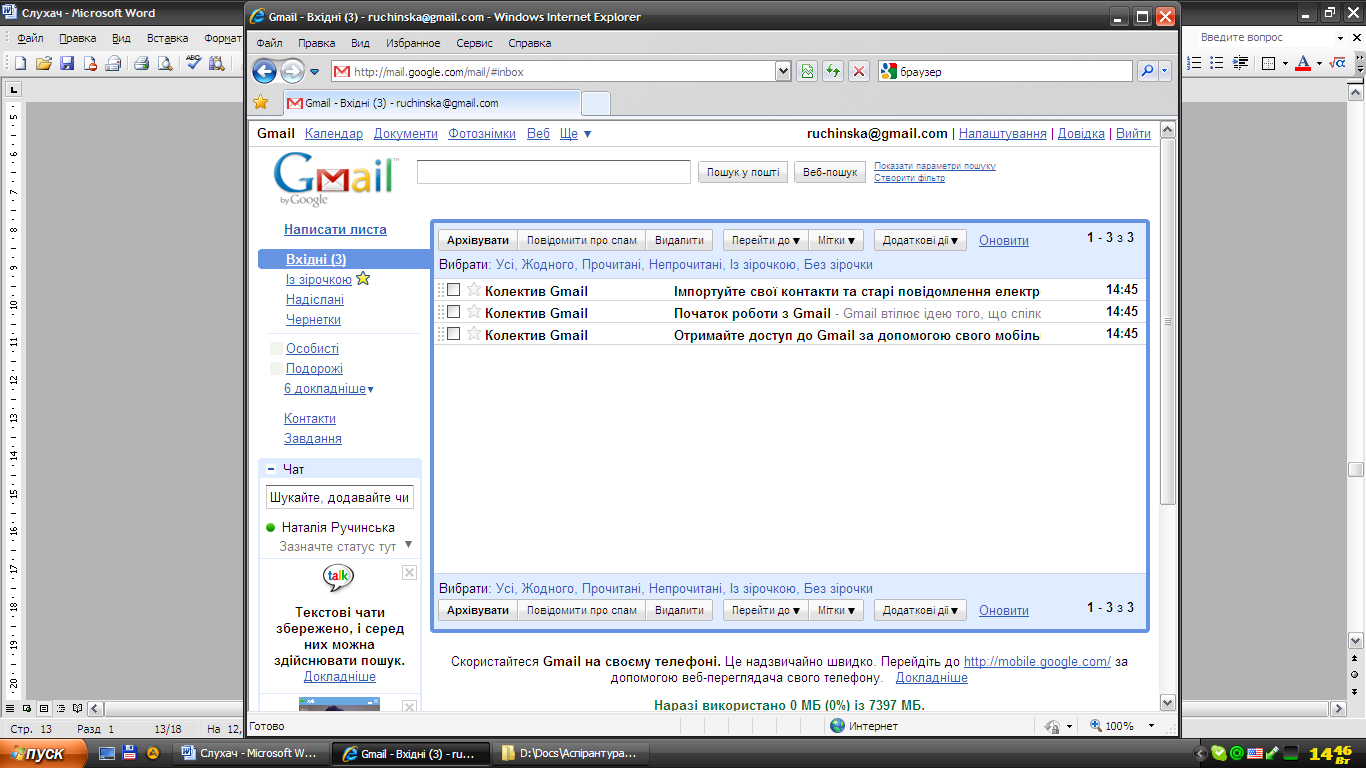Close the Talk promo box in chat

point(409,572)
